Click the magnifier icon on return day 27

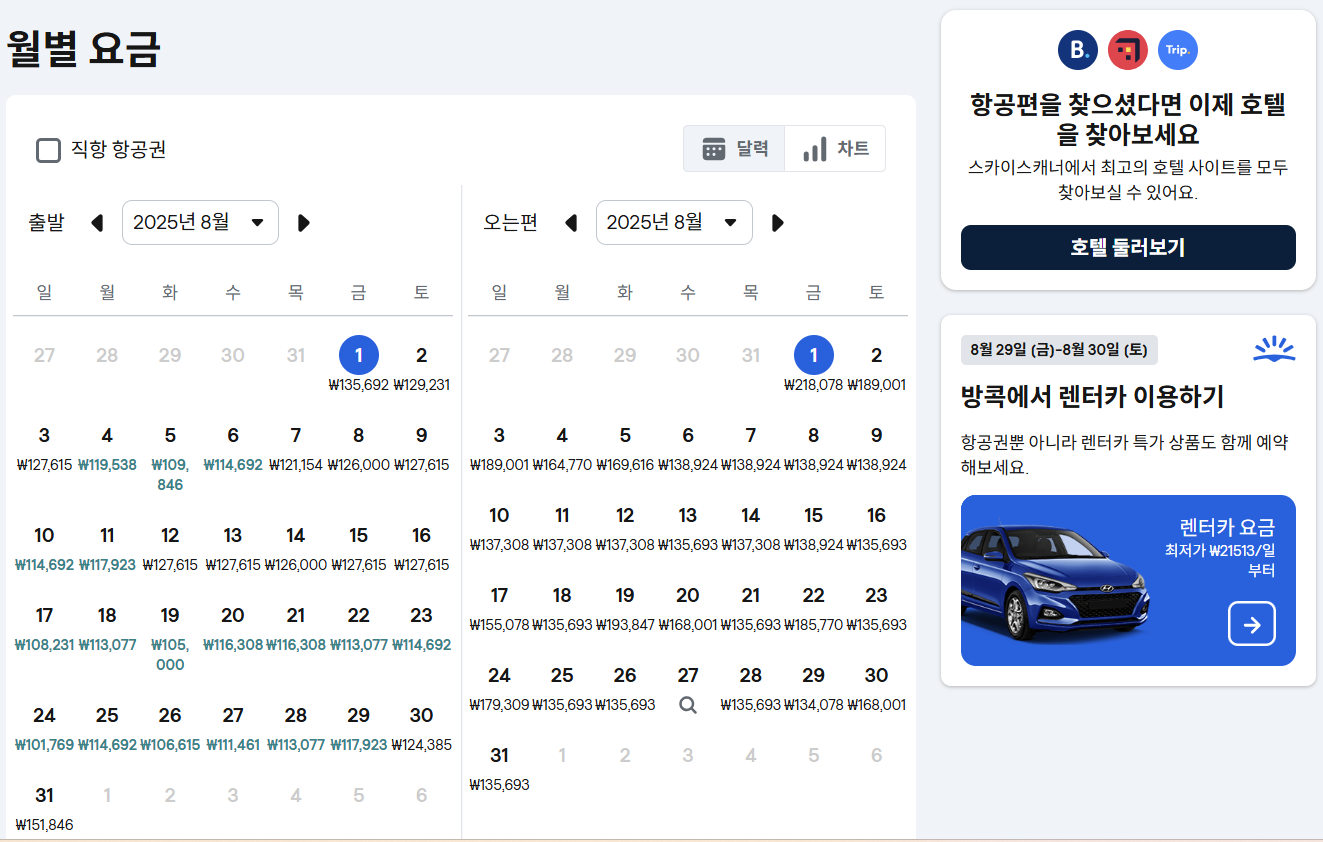(x=688, y=705)
